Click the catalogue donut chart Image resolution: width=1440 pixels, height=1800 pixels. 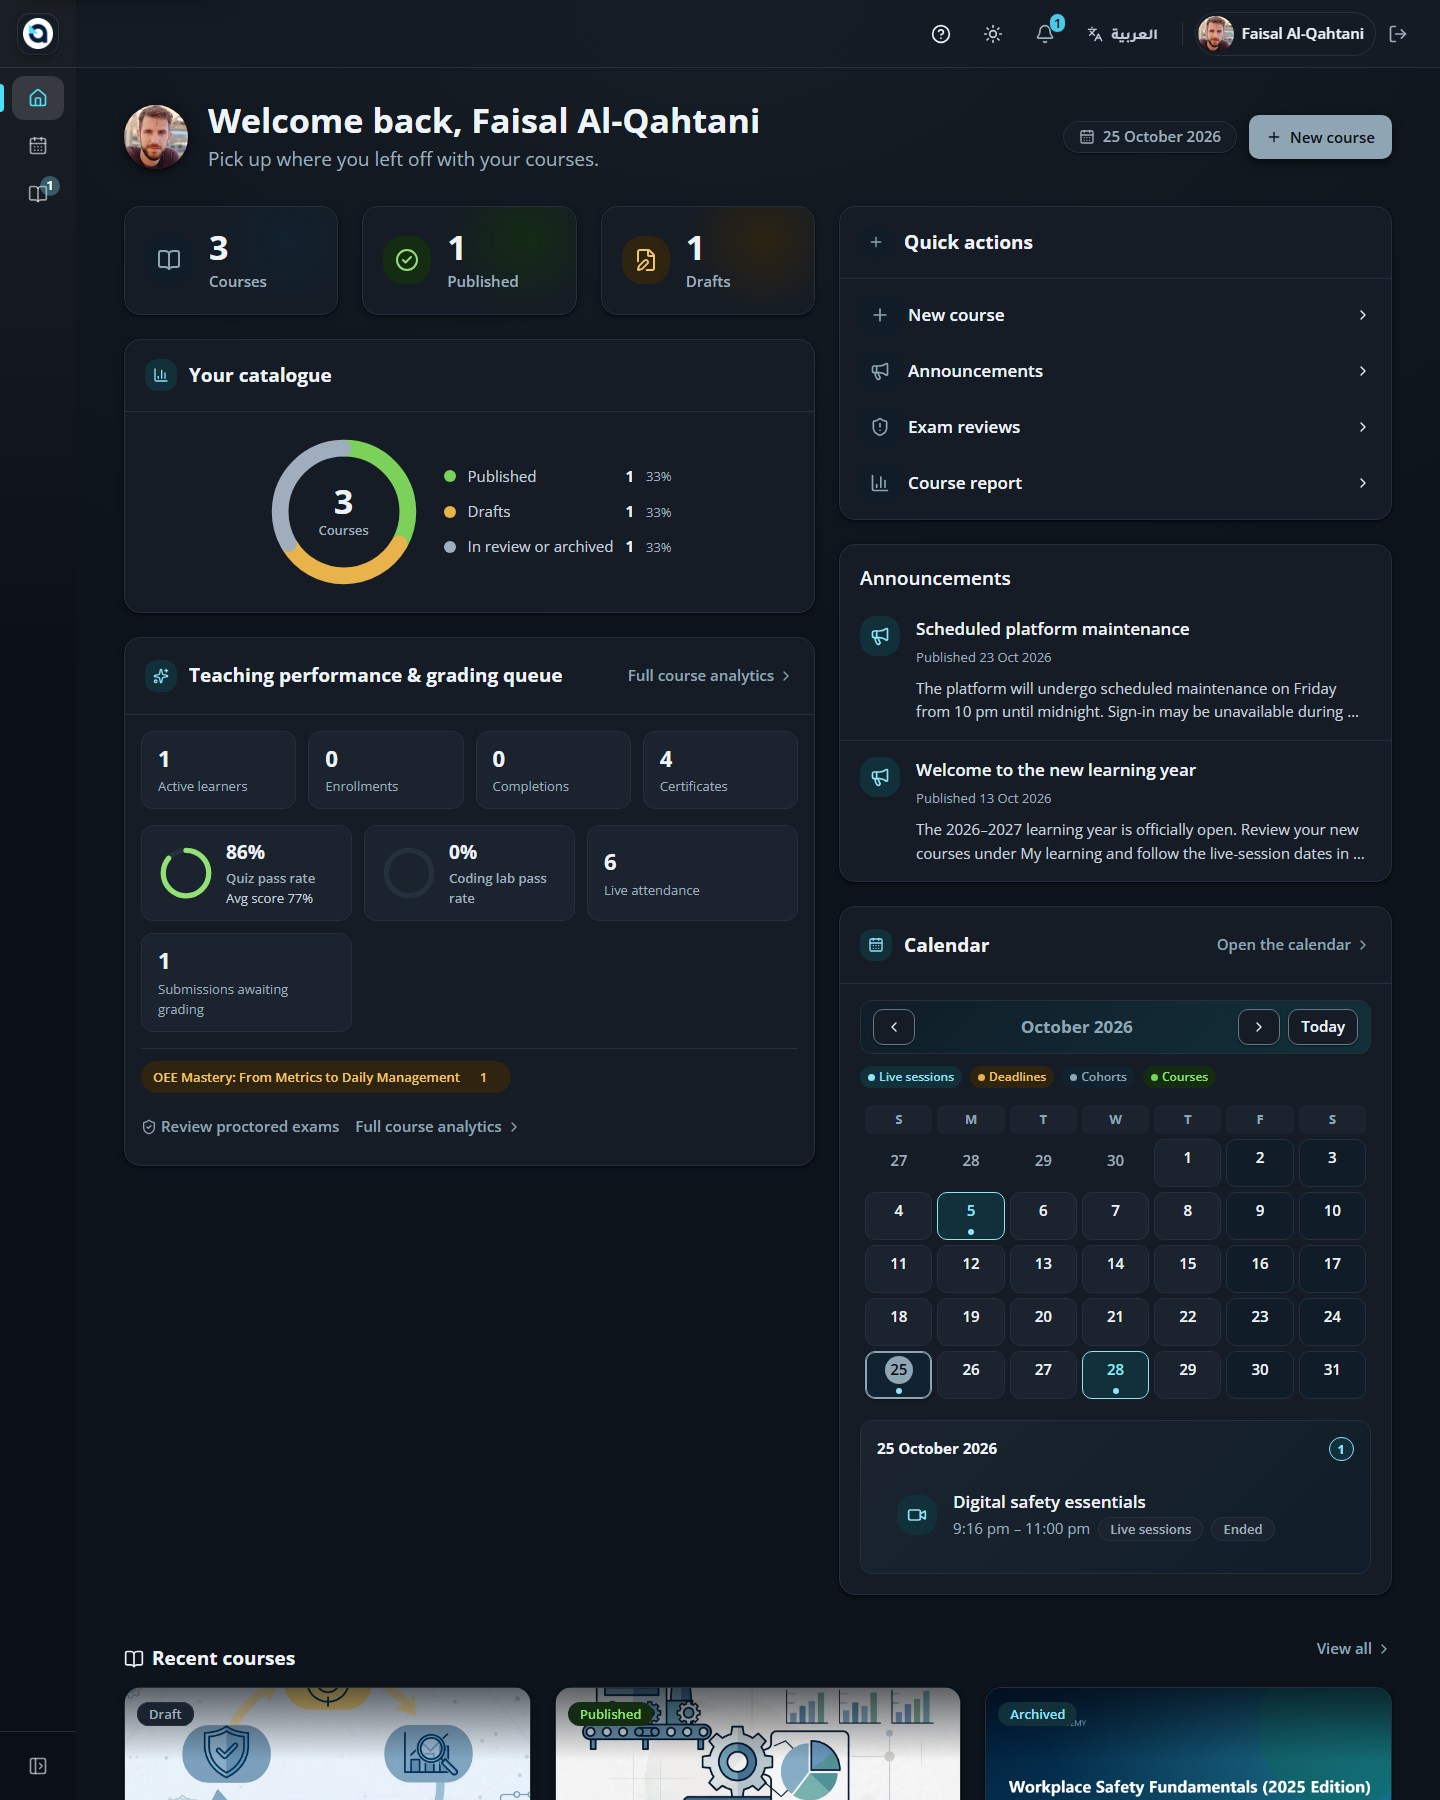(344, 512)
